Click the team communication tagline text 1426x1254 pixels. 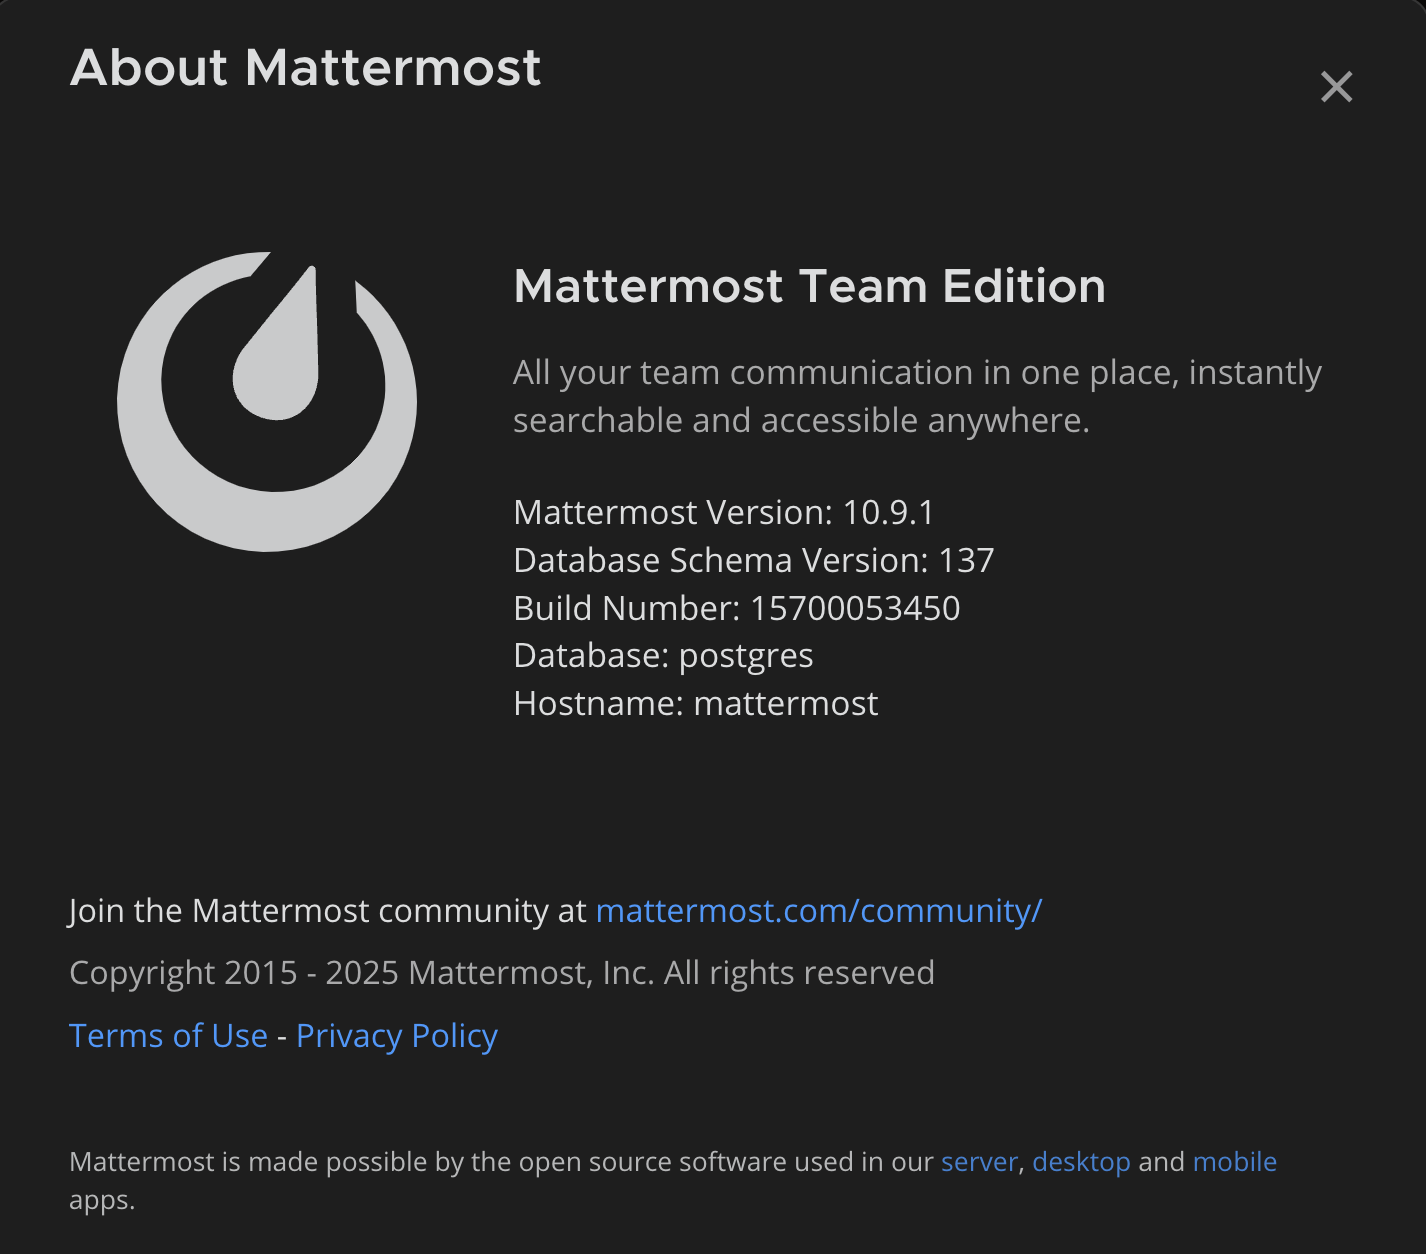tap(917, 396)
